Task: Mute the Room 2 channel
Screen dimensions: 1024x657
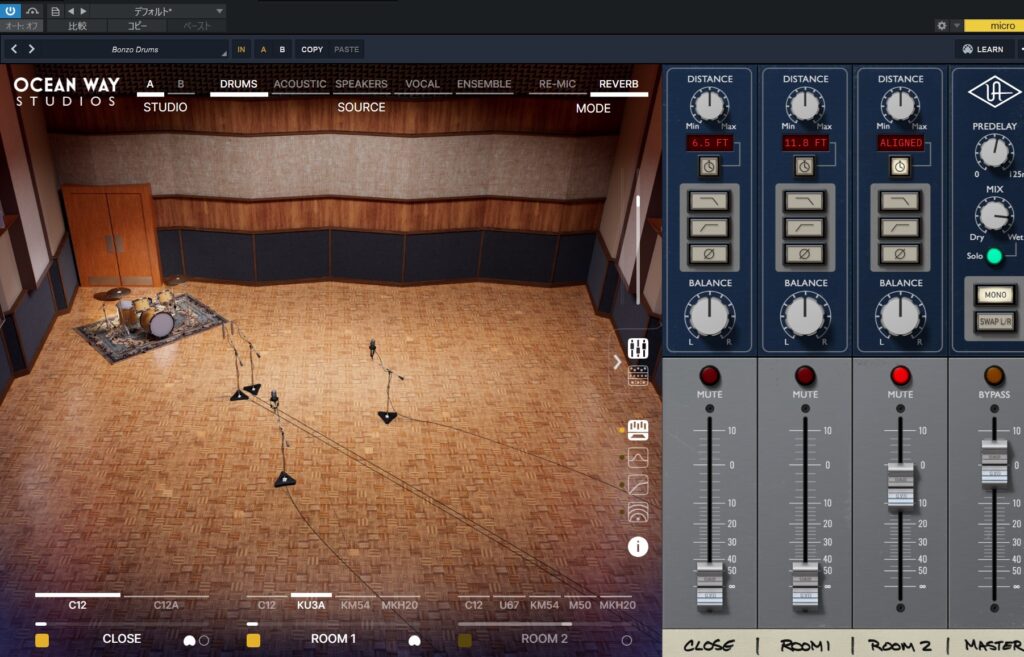Action: [x=900, y=376]
